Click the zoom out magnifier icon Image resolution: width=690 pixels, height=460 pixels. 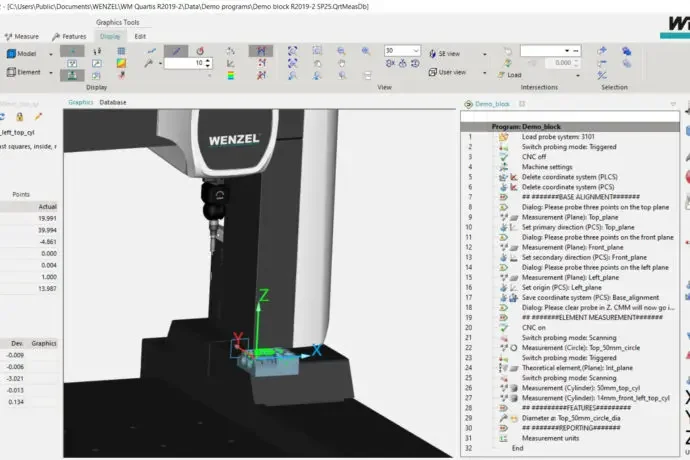tap(341, 51)
